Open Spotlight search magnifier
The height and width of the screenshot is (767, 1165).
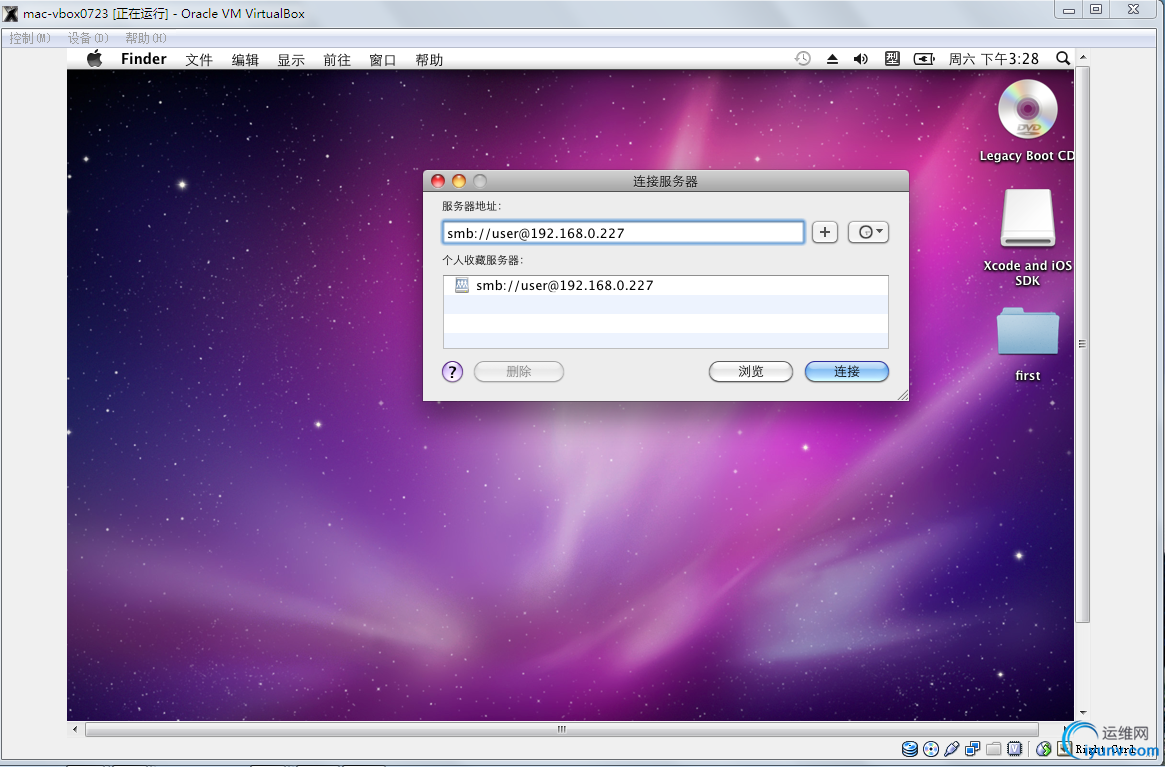click(x=1063, y=59)
